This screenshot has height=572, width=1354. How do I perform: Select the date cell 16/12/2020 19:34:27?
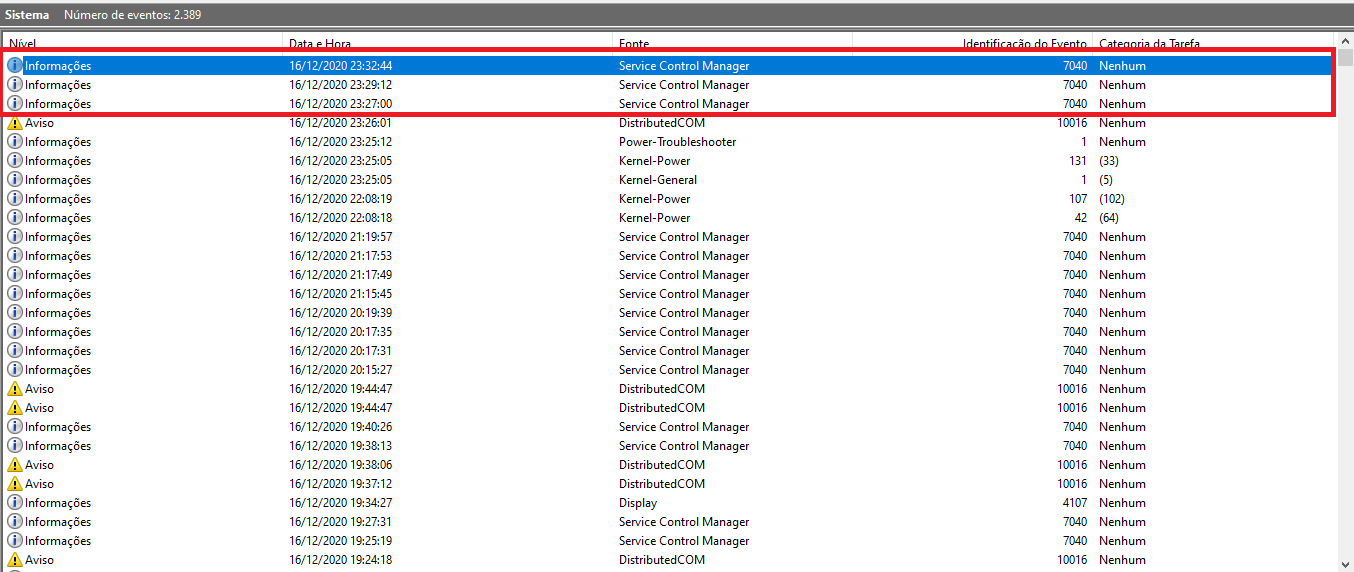click(x=341, y=503)
